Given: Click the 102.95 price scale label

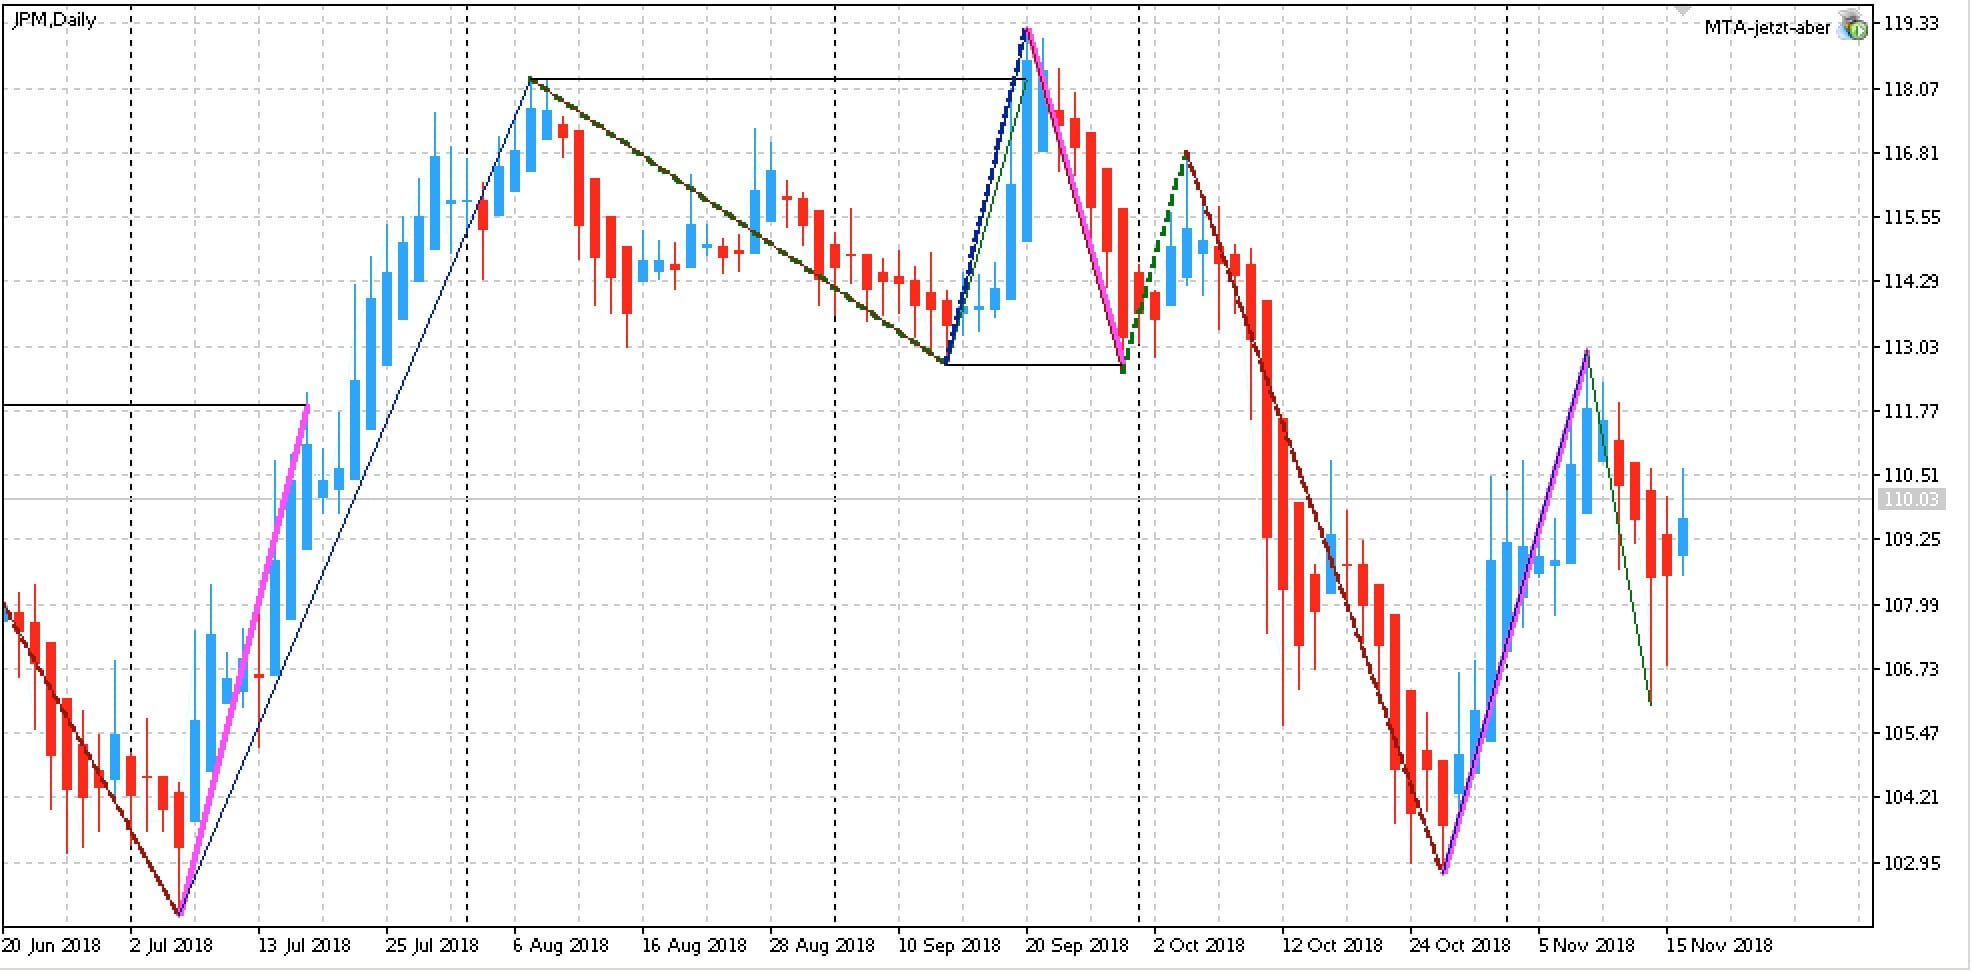Looking at the screenshot, I should 1911,863.
